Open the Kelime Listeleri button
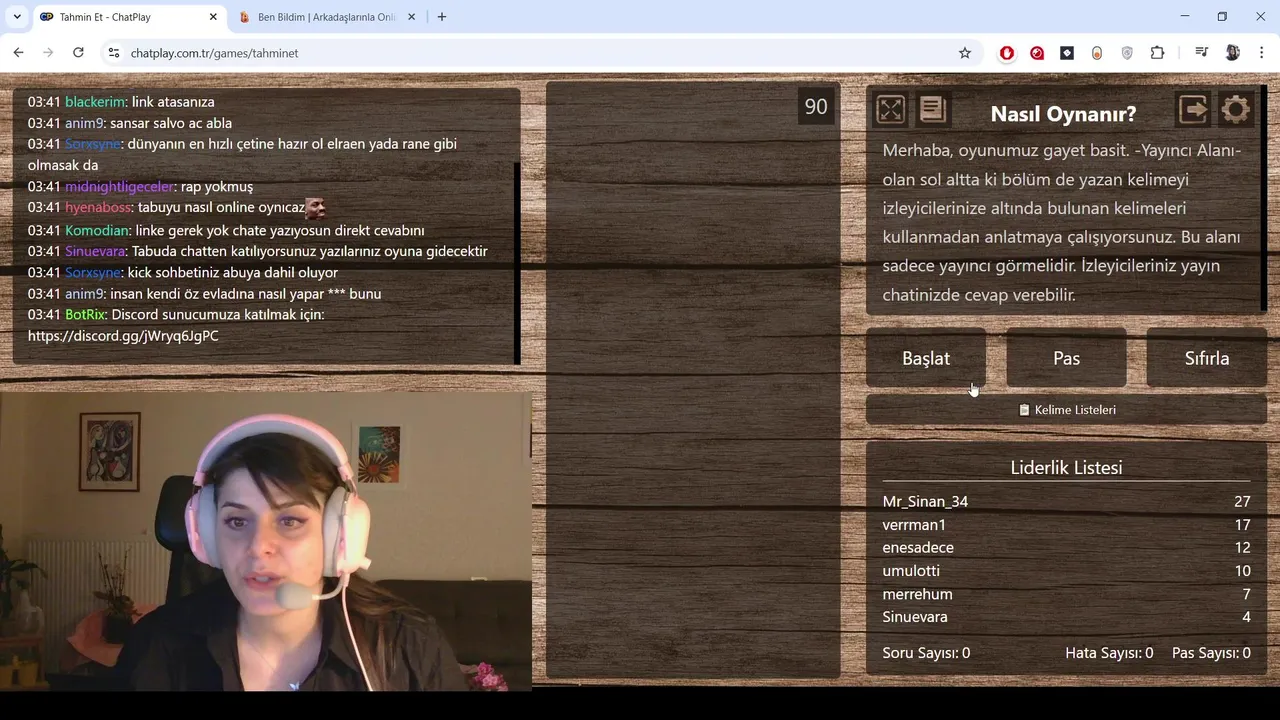1280x720 pixels. pyautogui.click(x=1066, y=410)
